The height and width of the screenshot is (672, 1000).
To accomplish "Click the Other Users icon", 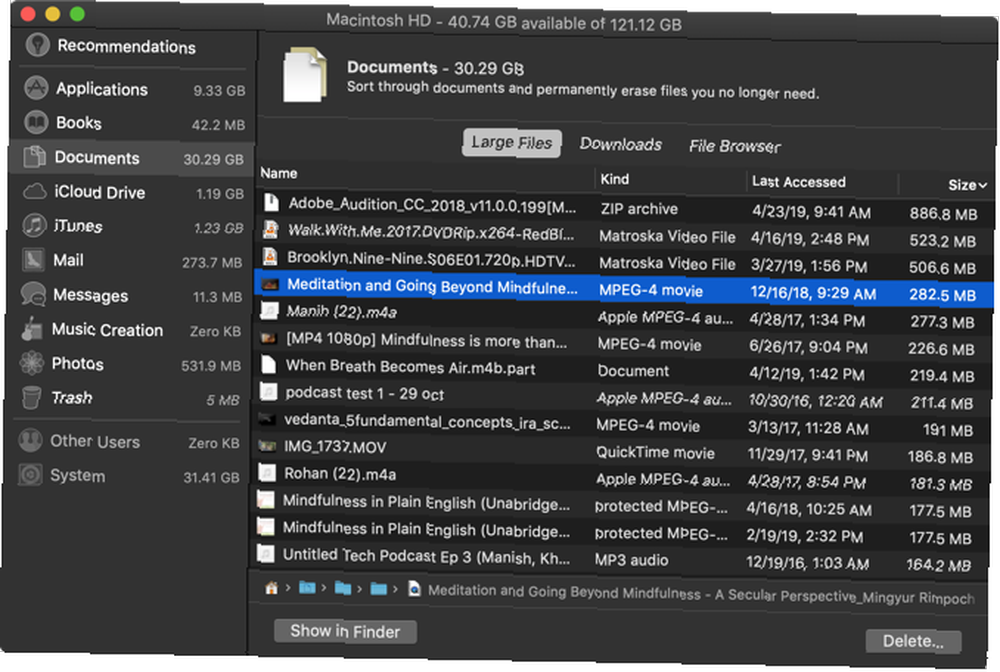I will point(30,441).
